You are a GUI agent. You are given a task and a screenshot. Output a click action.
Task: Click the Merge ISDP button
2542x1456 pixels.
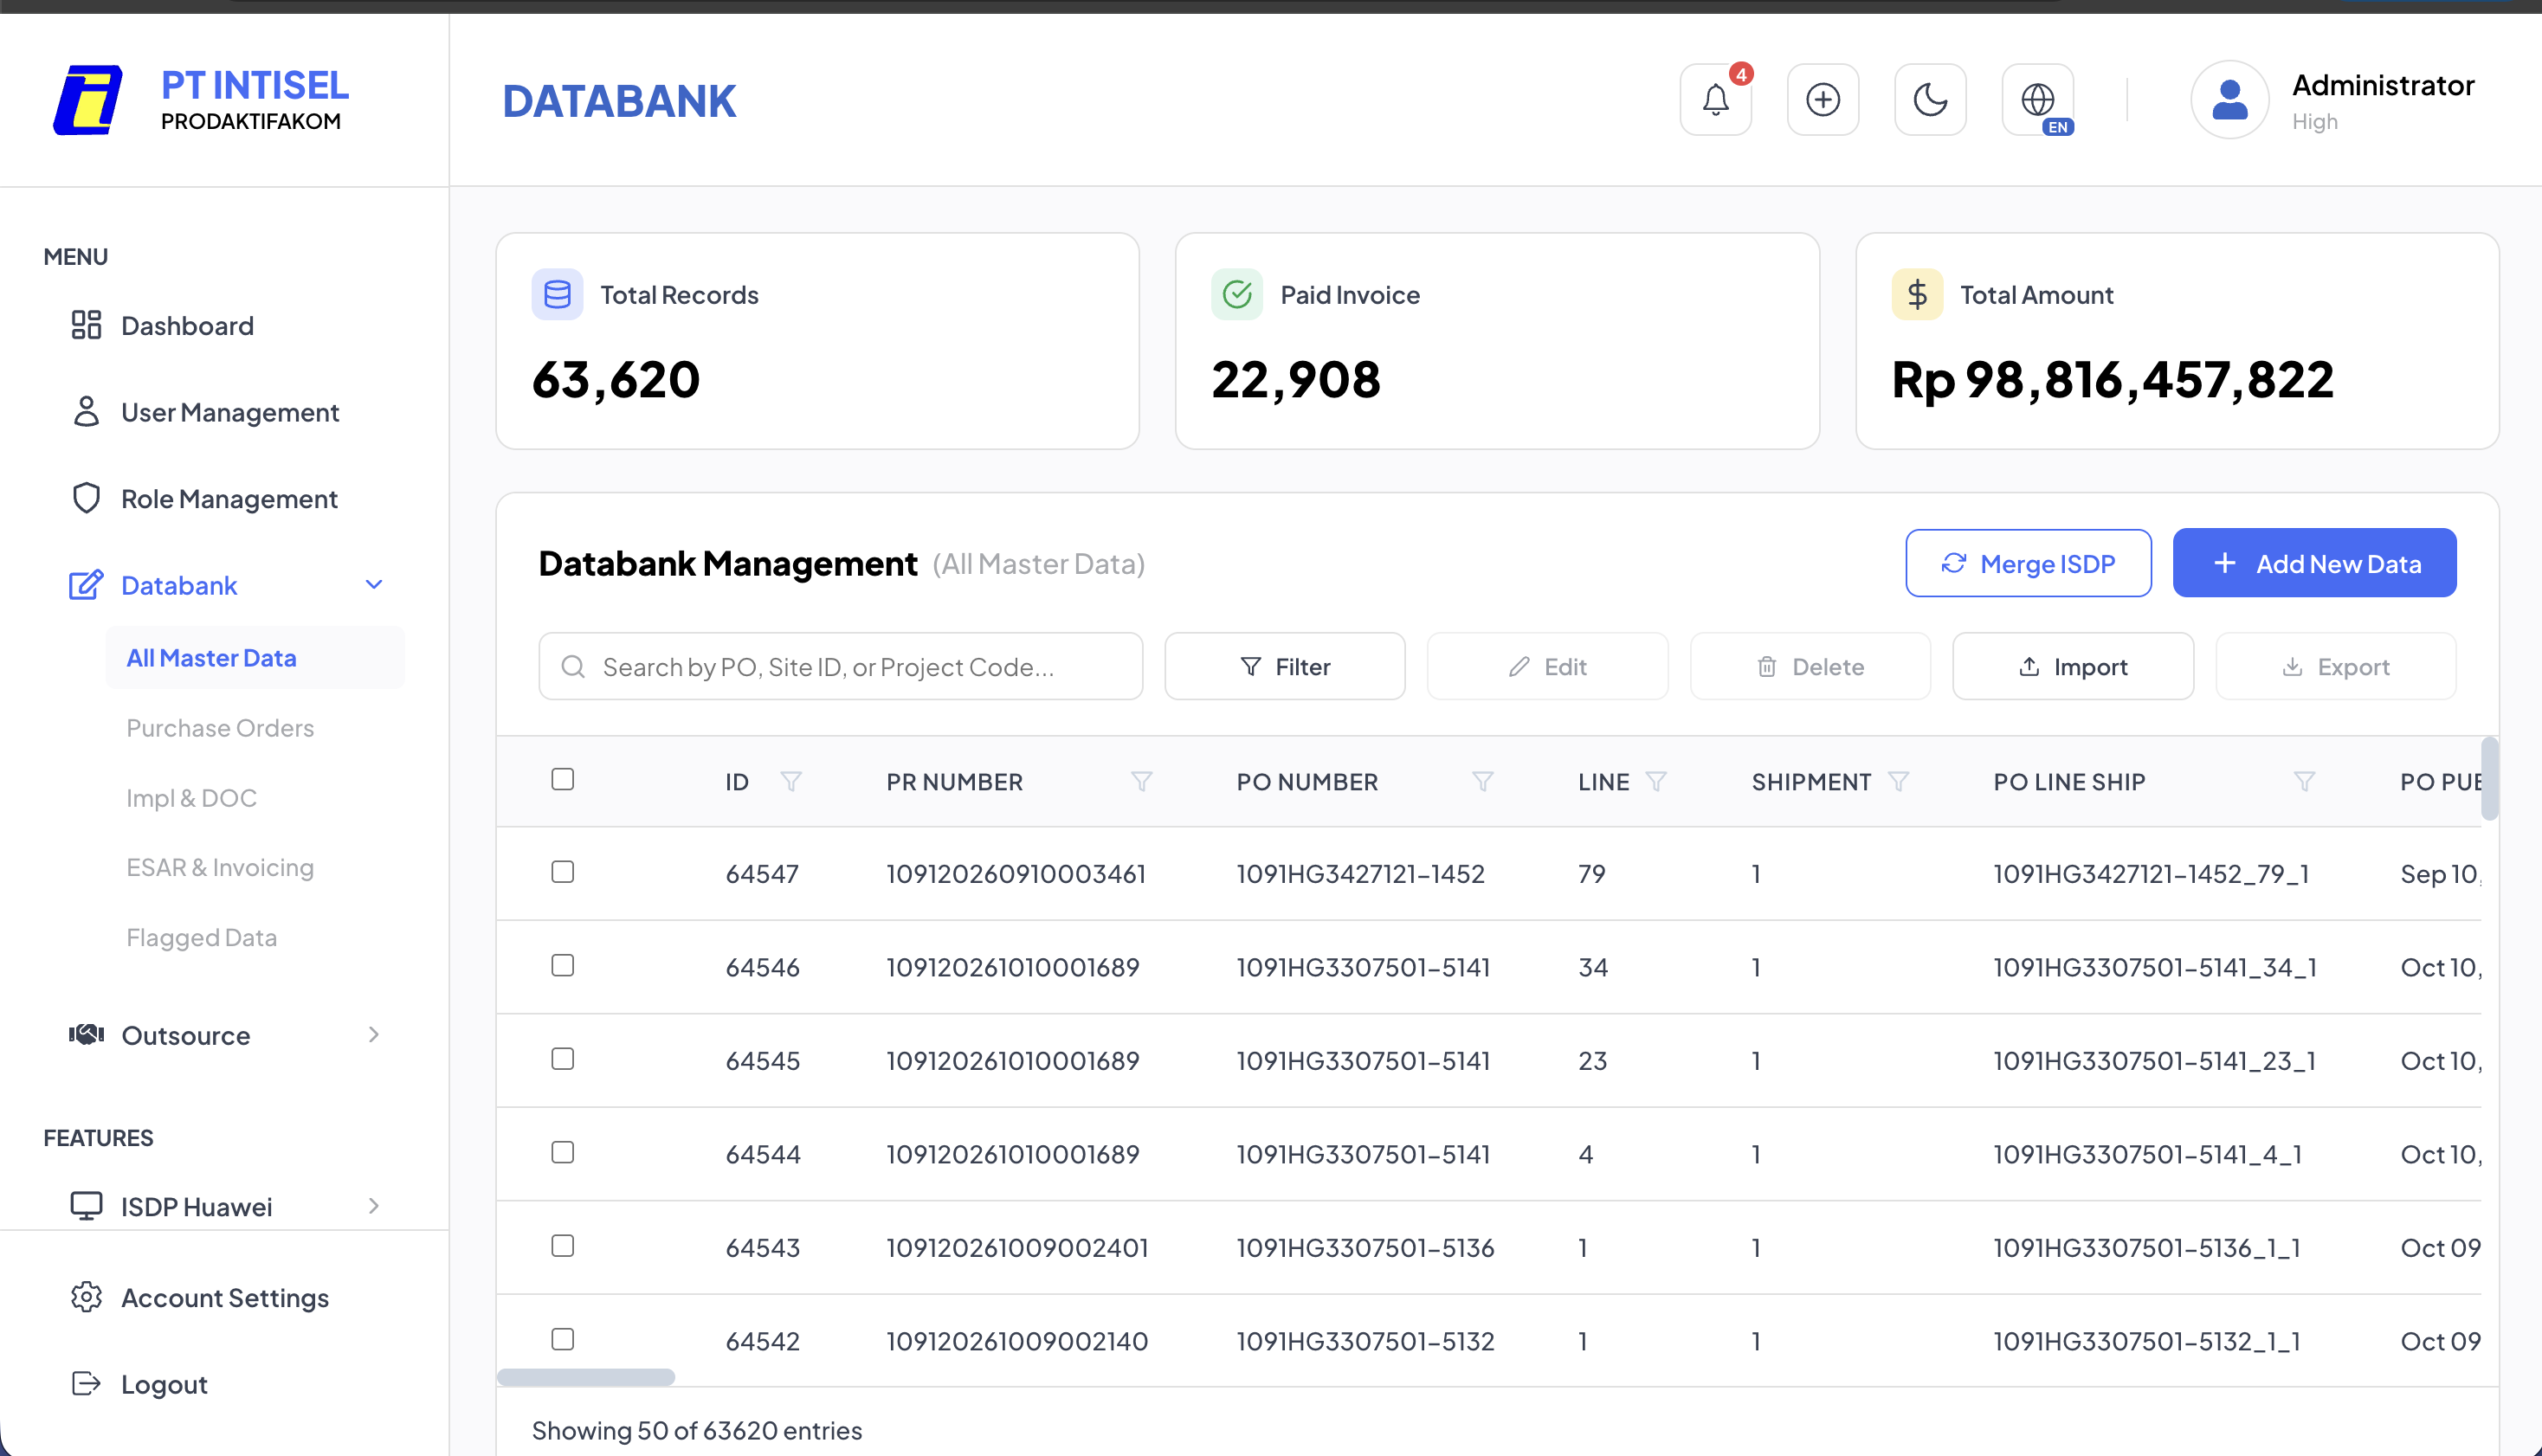tap(2028, 563)
